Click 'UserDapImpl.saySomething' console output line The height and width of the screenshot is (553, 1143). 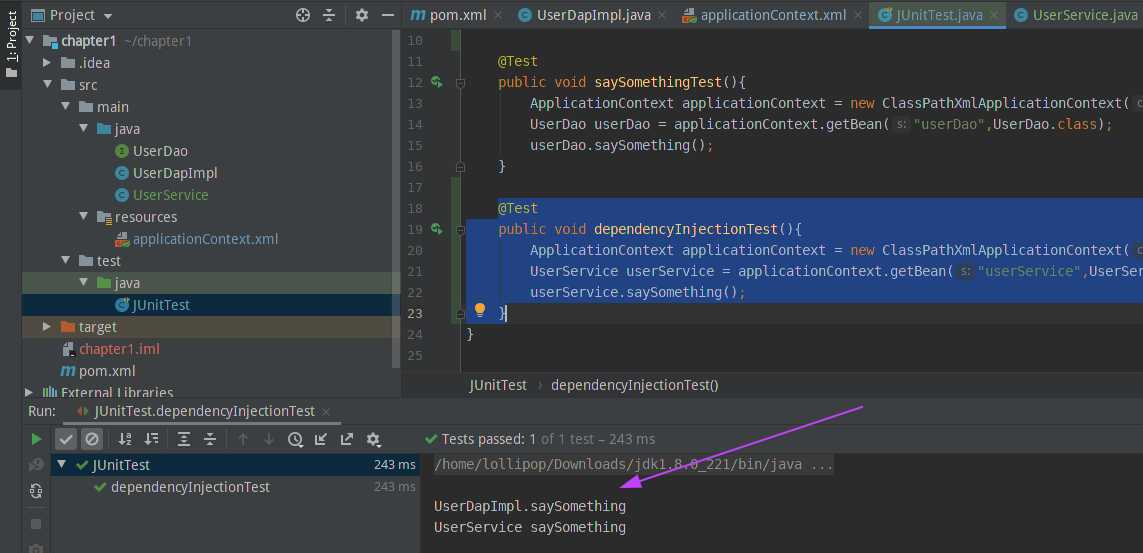pos(530,506)
